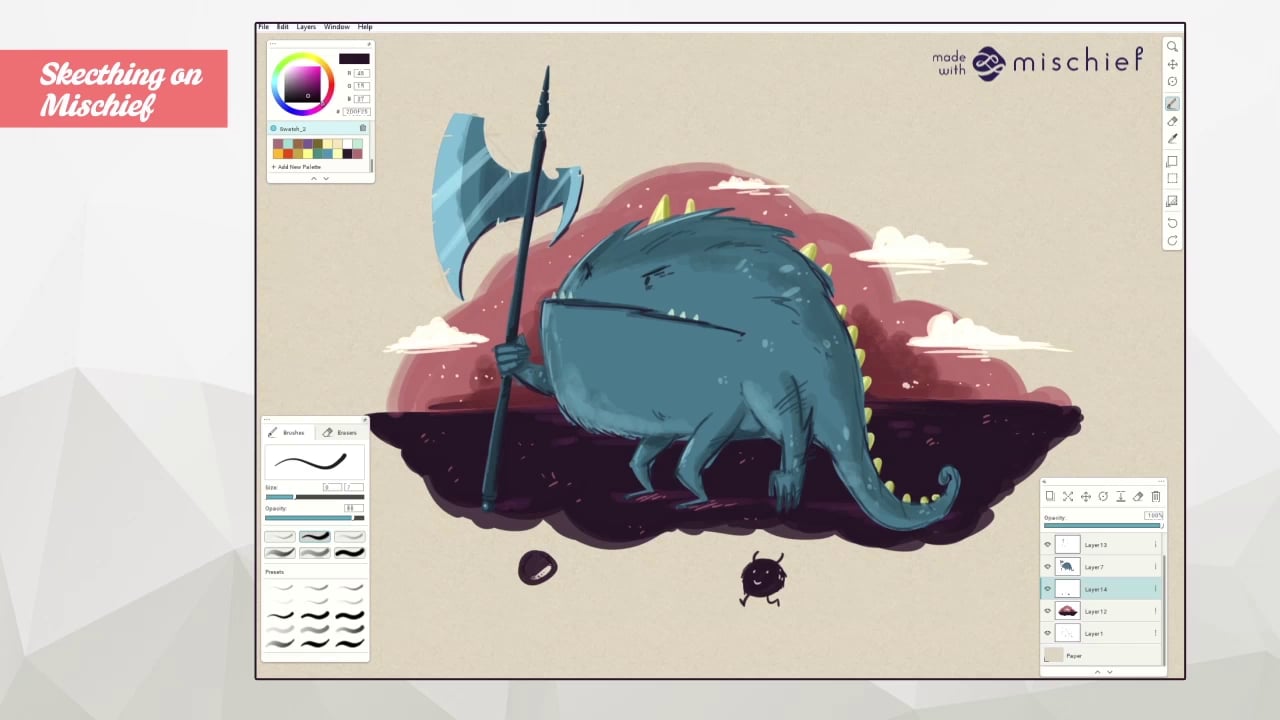Click the Redo arrow icon
Screen dimensions: 1280x720
[x=1172, y=240]
